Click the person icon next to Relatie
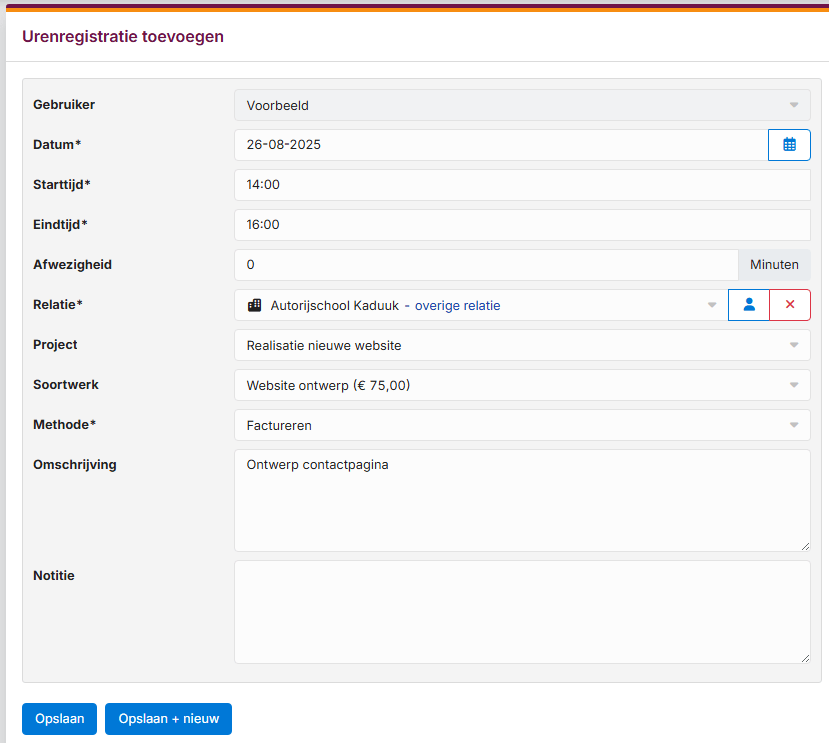The width and height of the screenshot is (829, 743). 749,305
